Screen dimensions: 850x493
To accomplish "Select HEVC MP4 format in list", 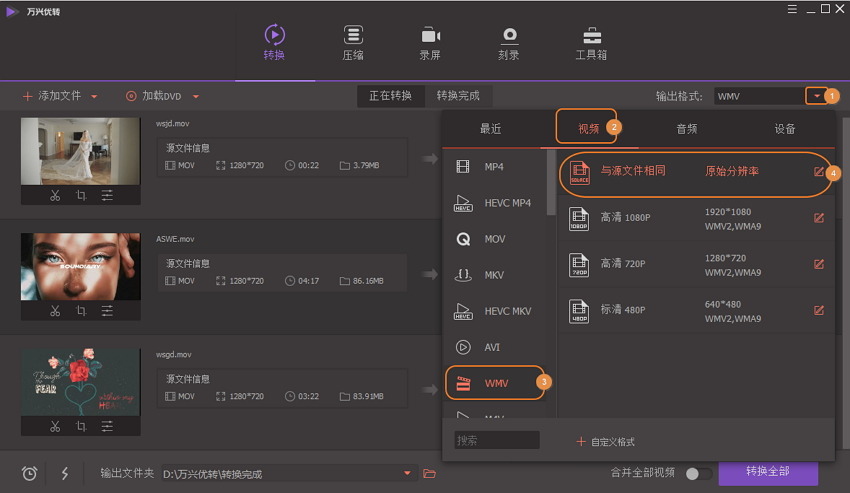I will [x=494, y=203].
